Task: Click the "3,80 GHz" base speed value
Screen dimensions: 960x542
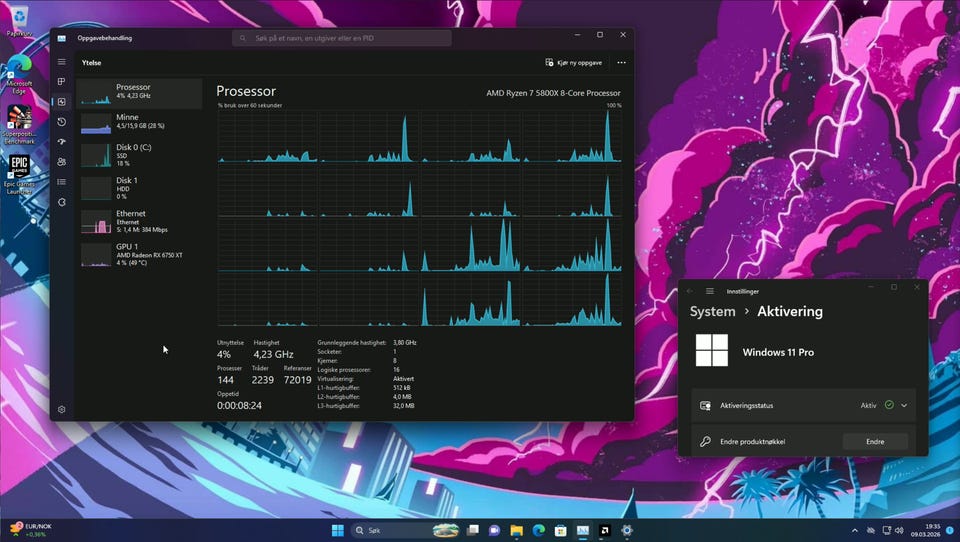Action: 405,343
